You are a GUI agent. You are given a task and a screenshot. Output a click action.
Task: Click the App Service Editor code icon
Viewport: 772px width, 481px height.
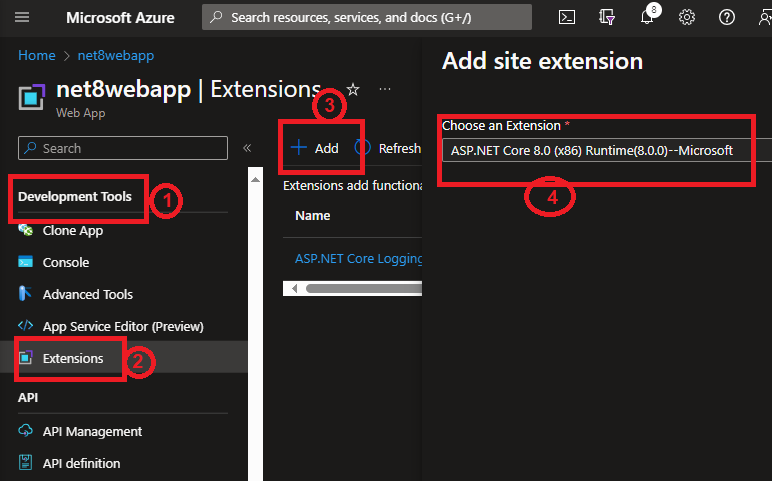(26, 325)
